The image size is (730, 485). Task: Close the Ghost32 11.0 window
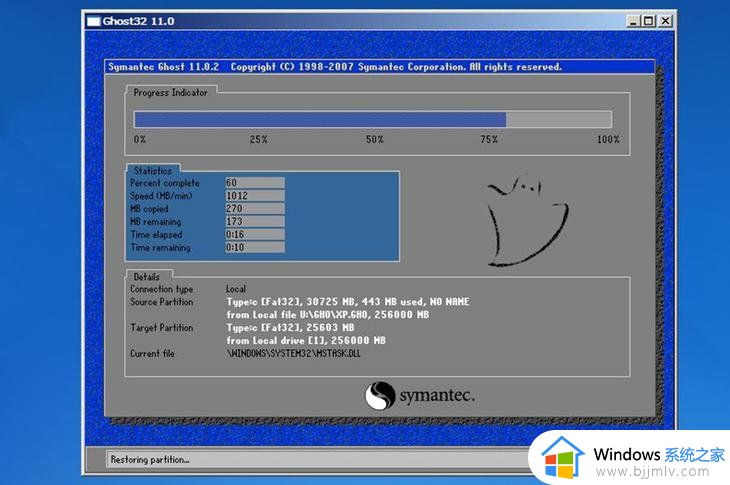pos(666,21)
